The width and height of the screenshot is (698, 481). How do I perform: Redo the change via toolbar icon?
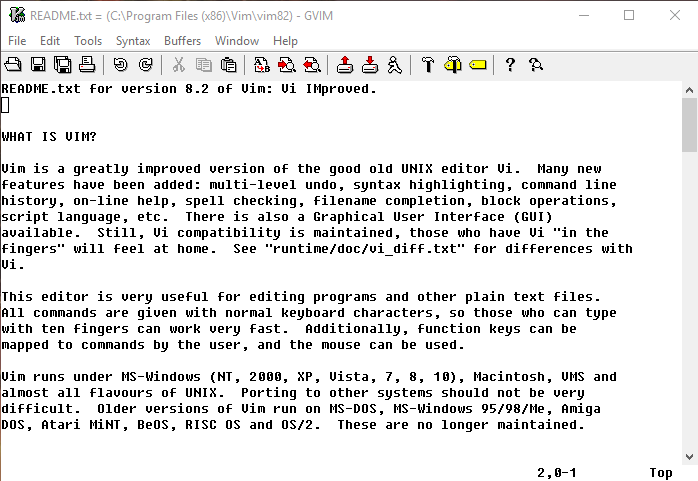pos(146,65)
